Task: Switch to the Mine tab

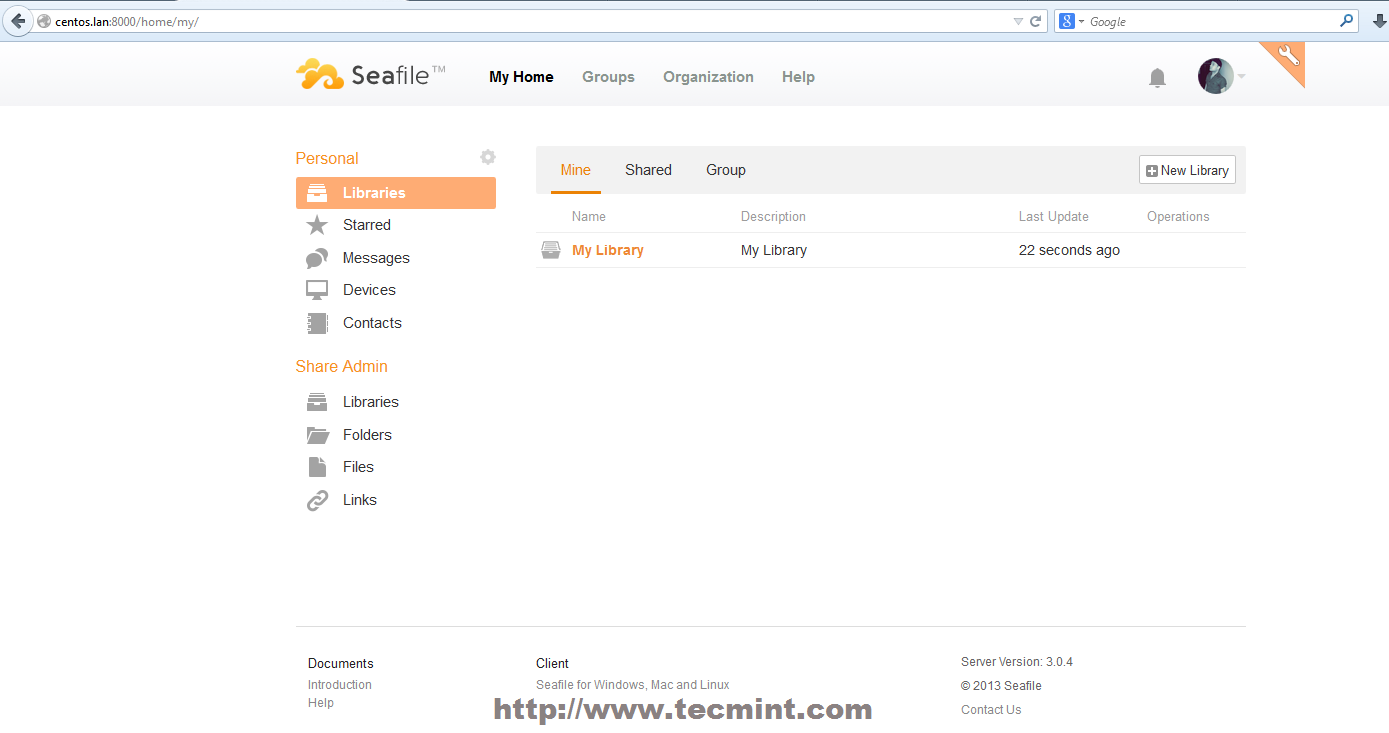Action: (x=575, y=170)
